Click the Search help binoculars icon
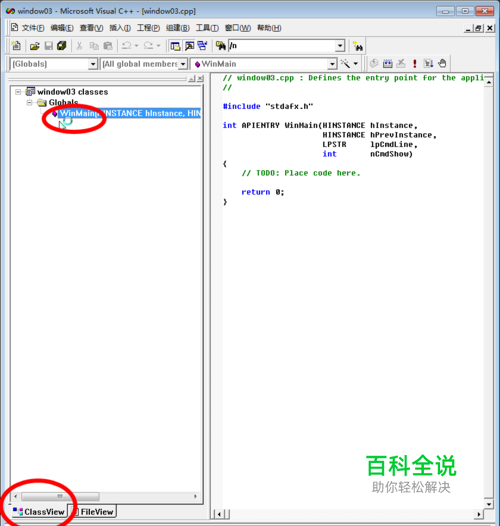The height and width of the screenshot is (526, 500). pyautogui.click(x=358, y=46)
